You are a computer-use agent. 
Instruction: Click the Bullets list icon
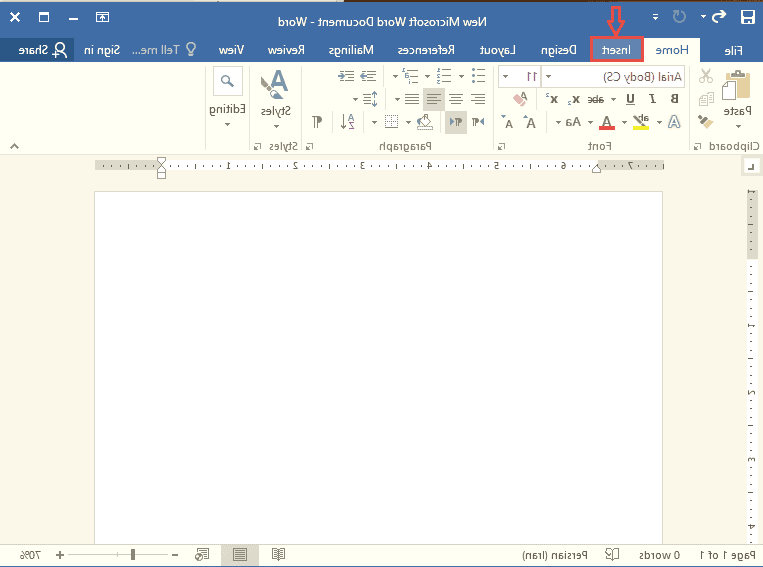coord(478,76)
